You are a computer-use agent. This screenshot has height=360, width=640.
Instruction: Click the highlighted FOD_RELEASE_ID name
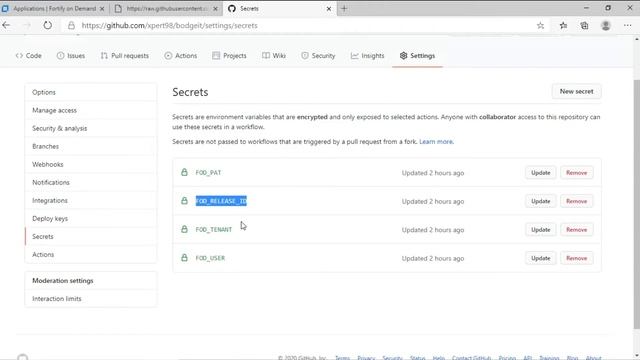coord(221,201)
